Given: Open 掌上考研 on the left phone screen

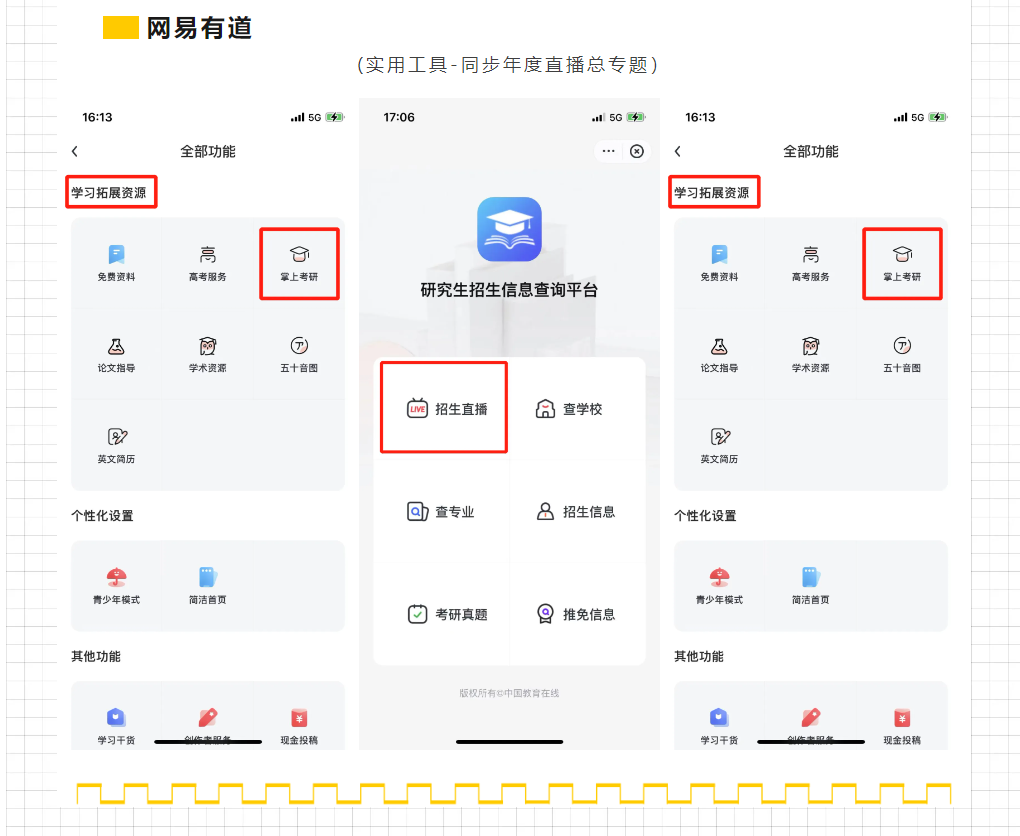Looking at the screenshot, I should coord(299,263).
